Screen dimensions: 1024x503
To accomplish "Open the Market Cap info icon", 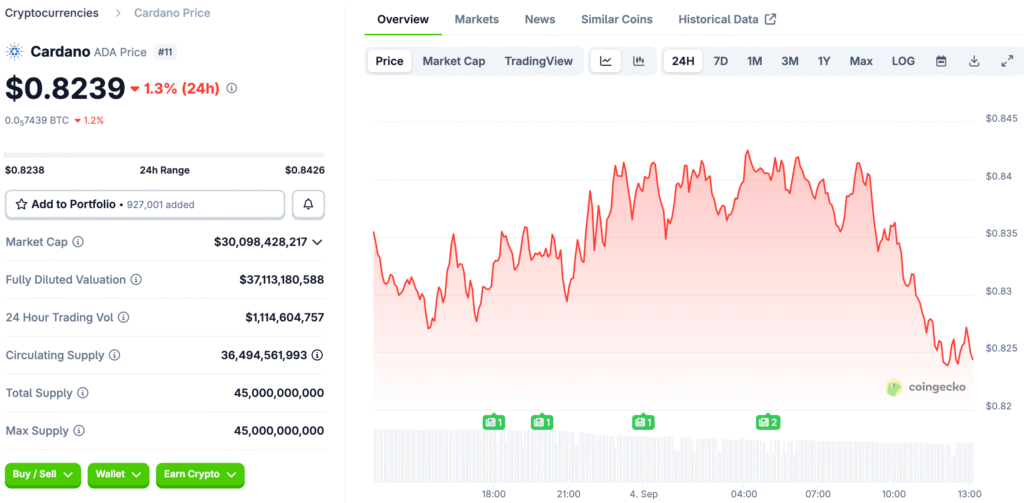I will [x=78, y=242].
